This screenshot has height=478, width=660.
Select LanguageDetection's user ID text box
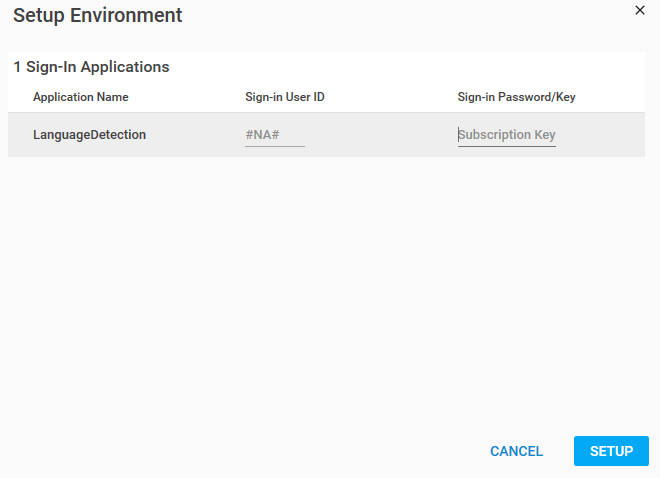point(274,135)
